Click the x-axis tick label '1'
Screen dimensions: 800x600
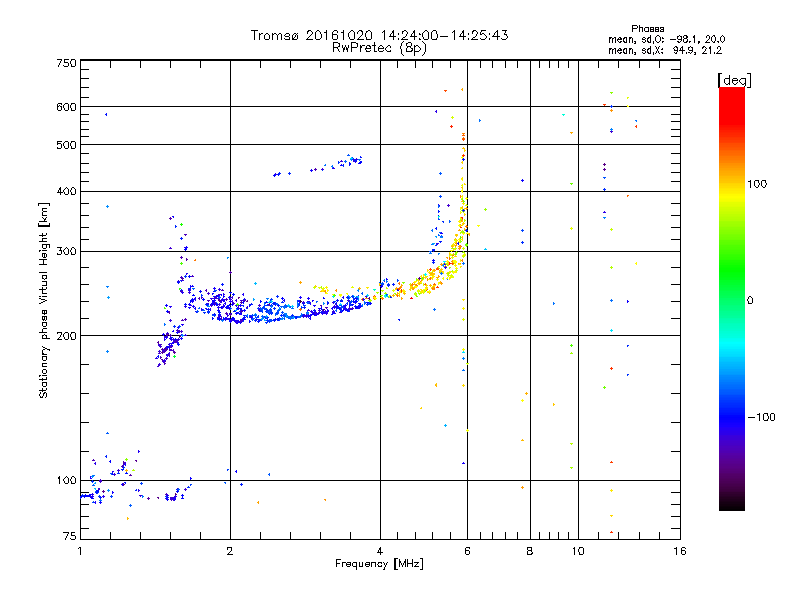(80, 551)
